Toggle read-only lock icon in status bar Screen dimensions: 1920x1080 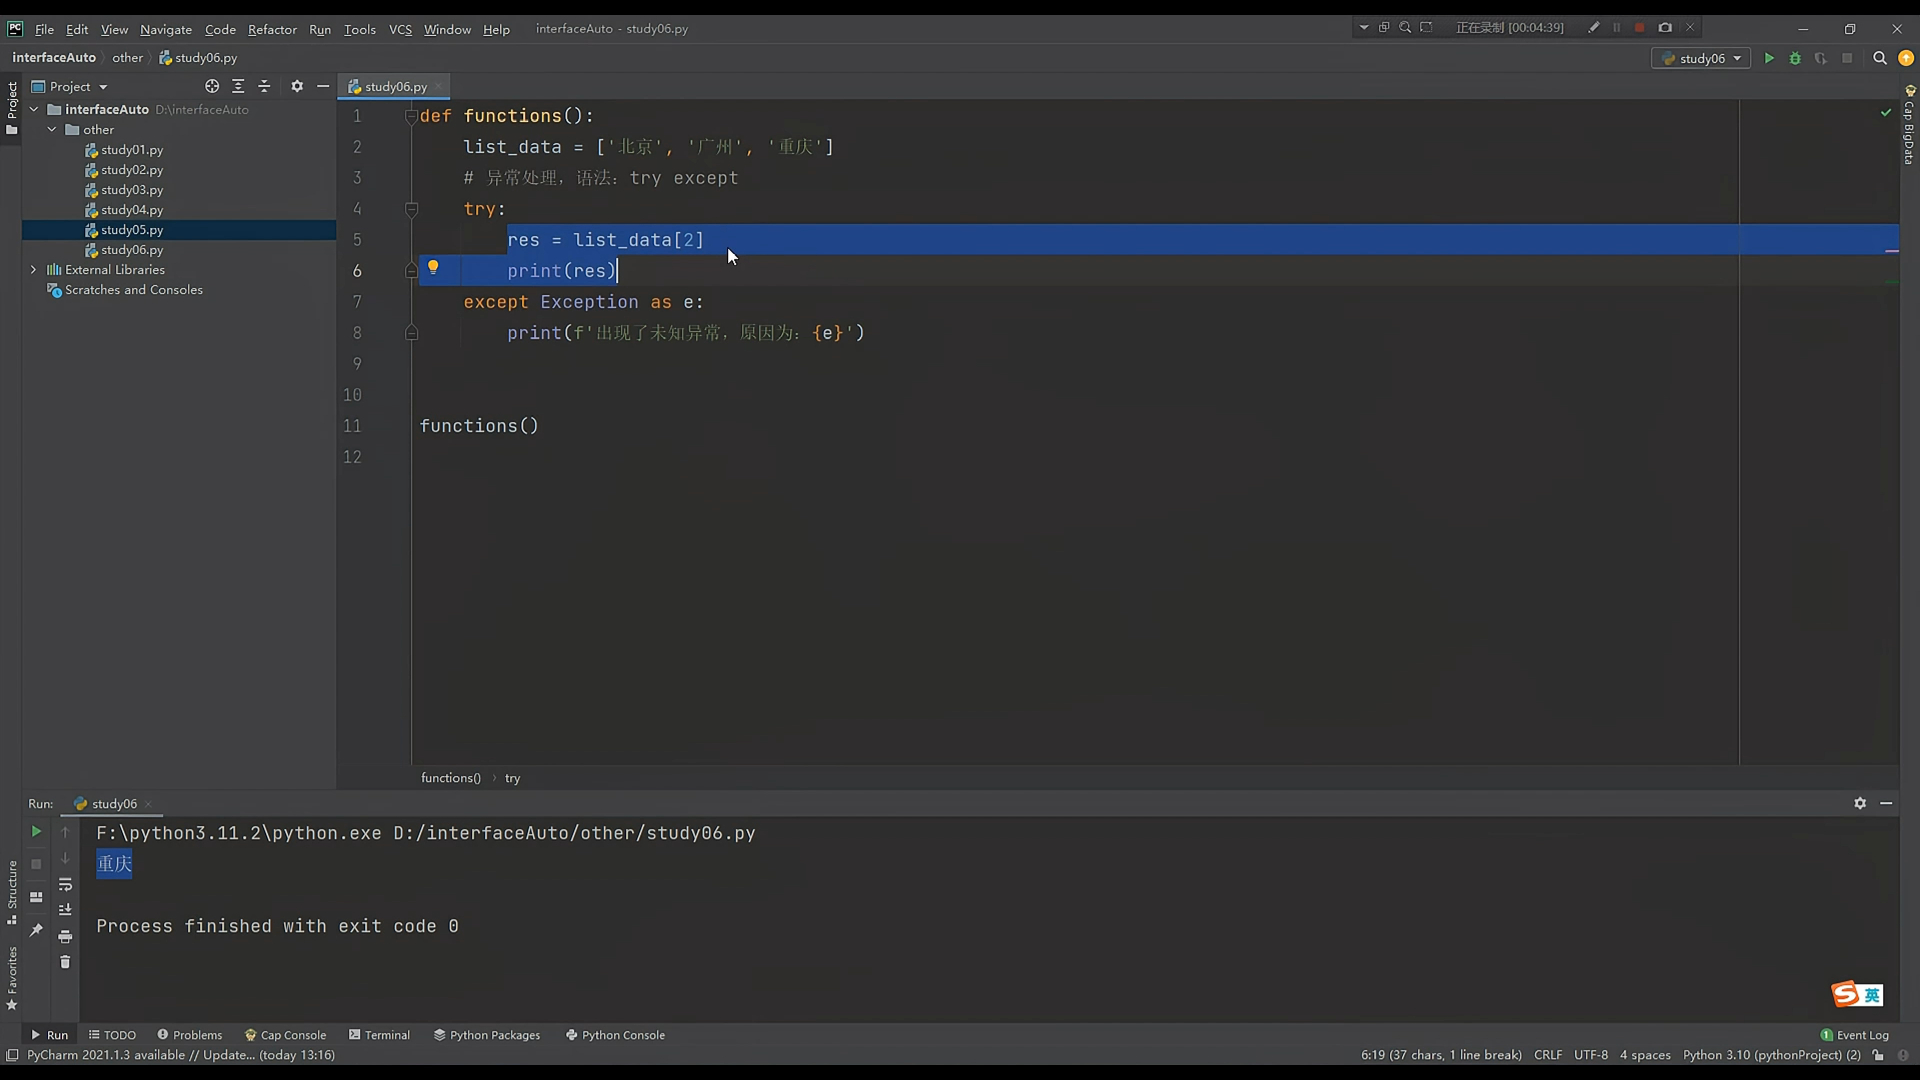point(1878,1055)
